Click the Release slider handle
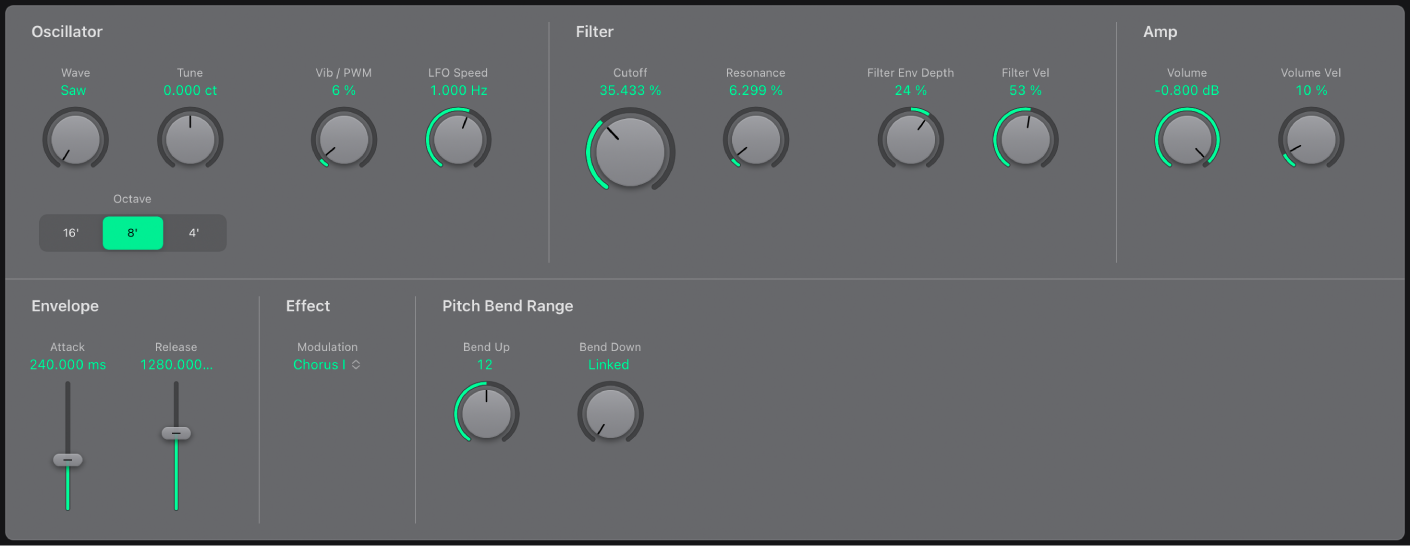 pyautogui.click(x=176, y=433)
